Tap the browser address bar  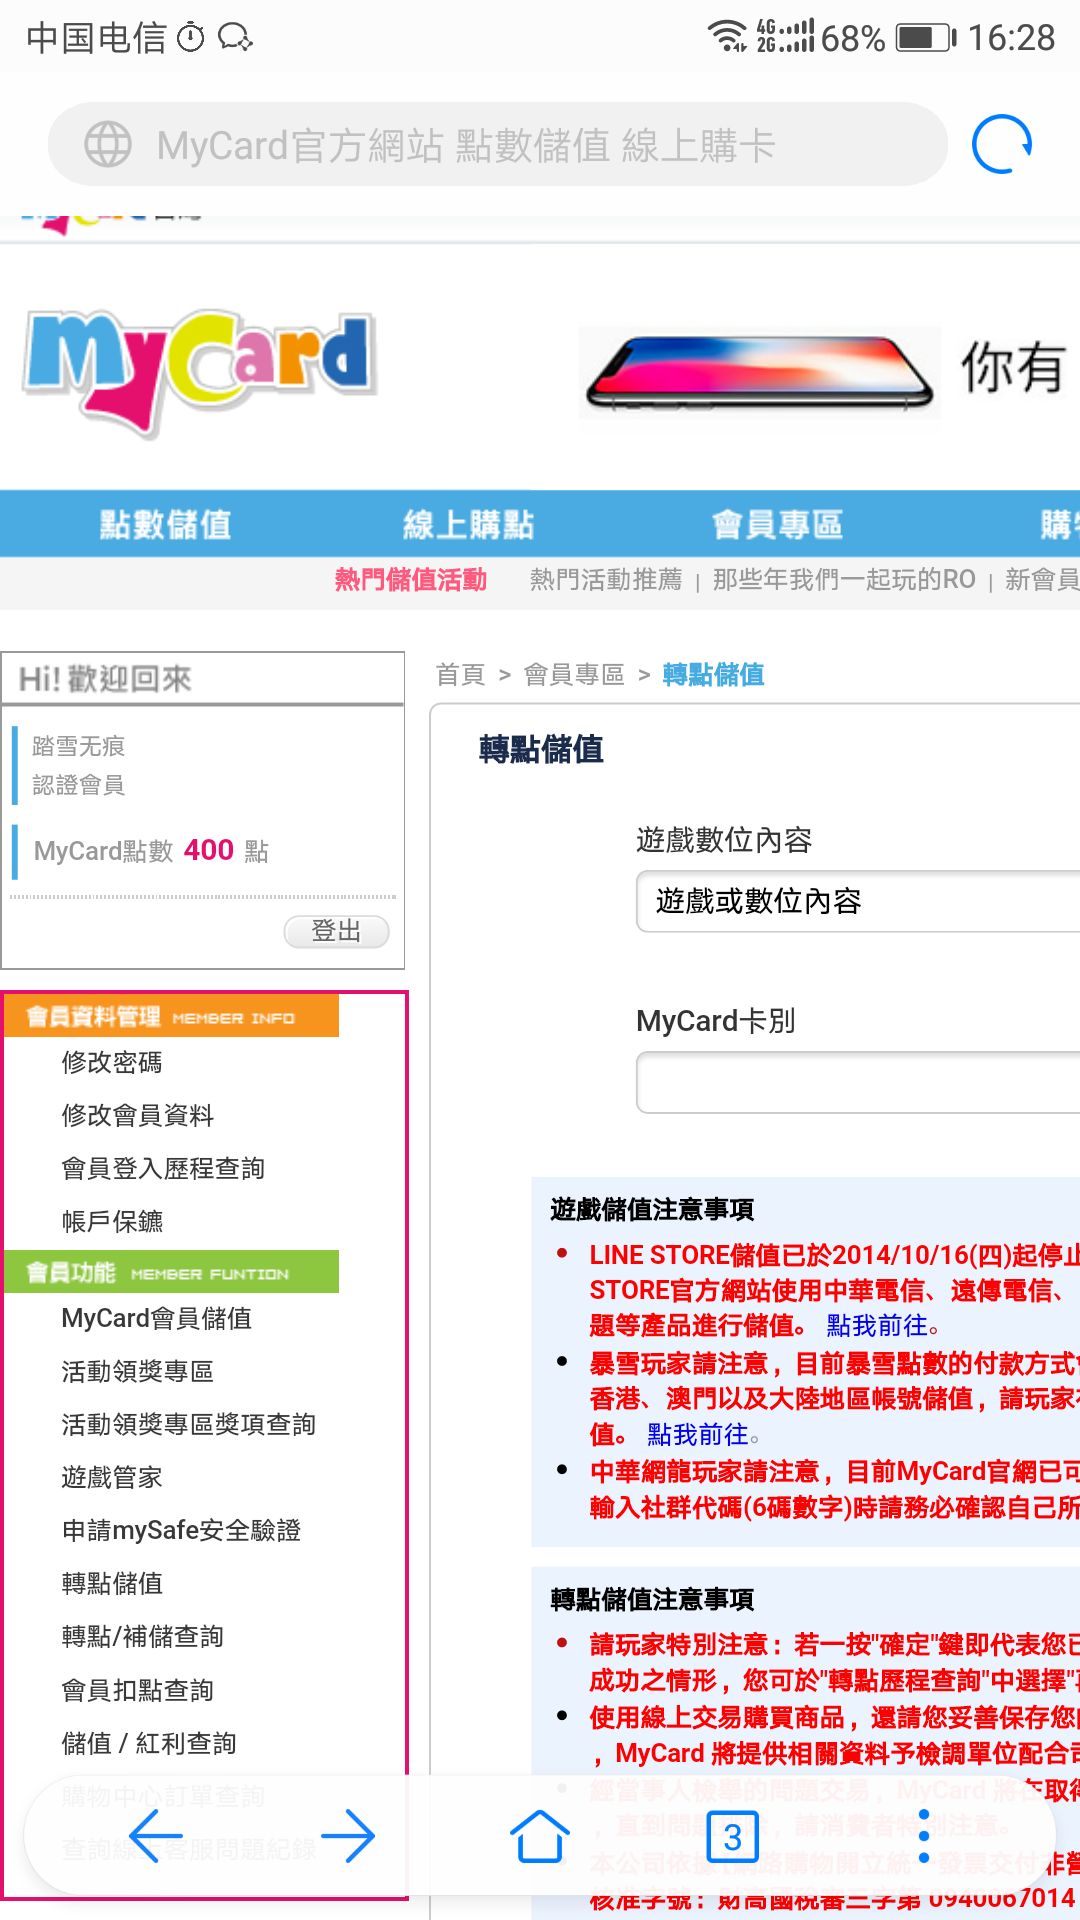click(x=498, y=144)
